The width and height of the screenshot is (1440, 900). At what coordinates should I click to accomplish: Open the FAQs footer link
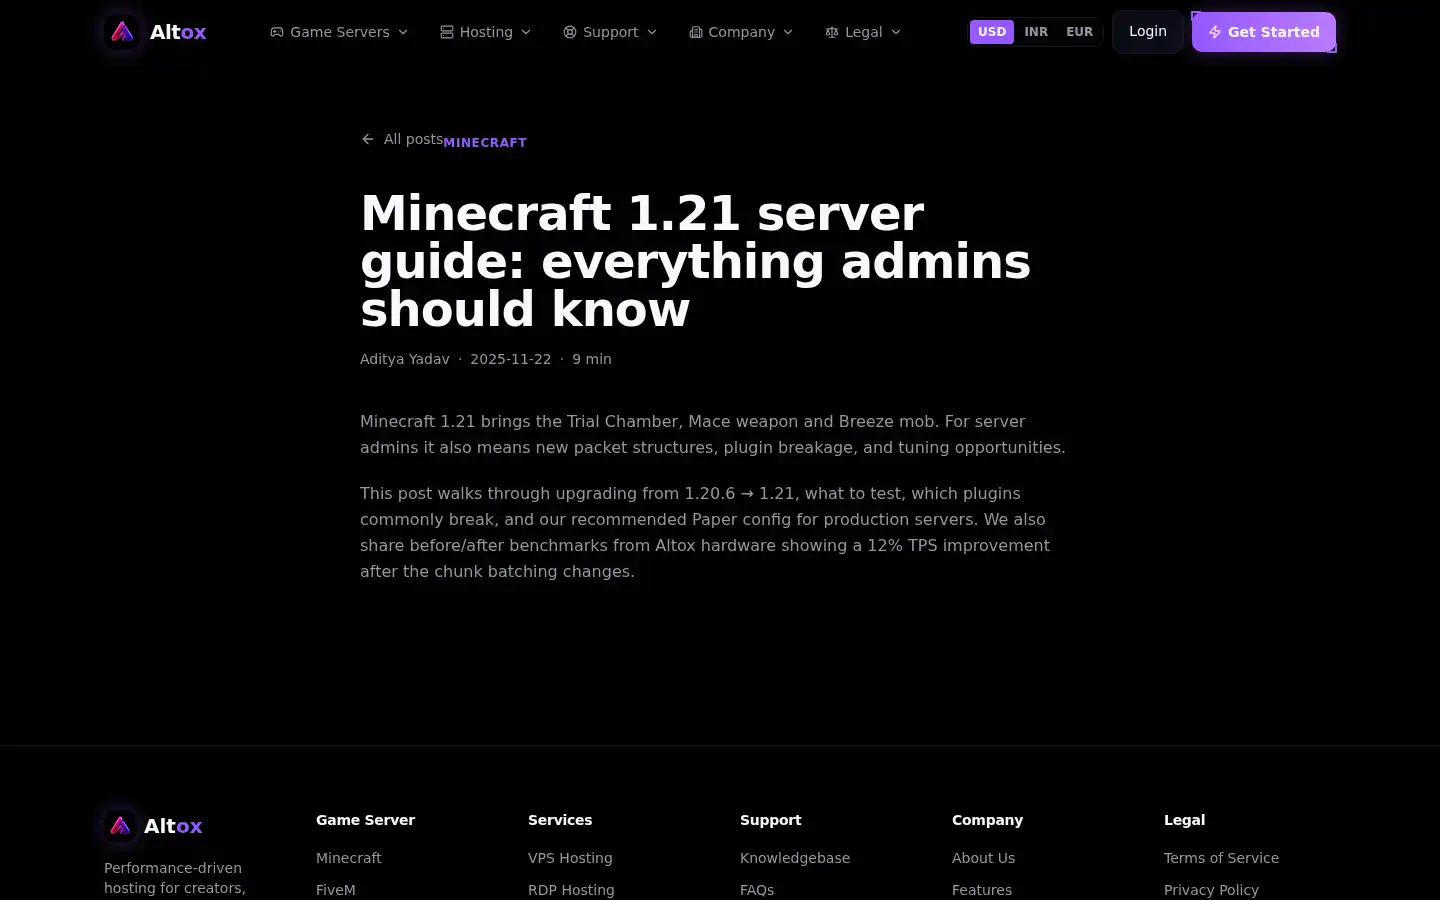757,890
